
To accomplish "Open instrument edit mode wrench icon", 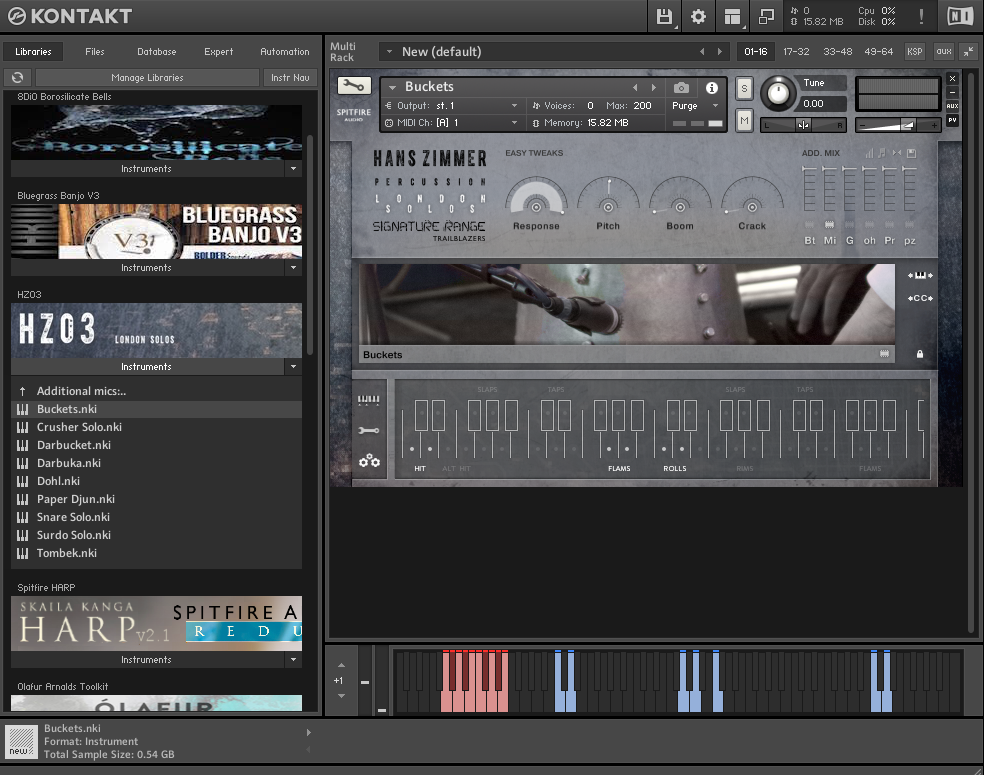I will (x=354, y=86).
